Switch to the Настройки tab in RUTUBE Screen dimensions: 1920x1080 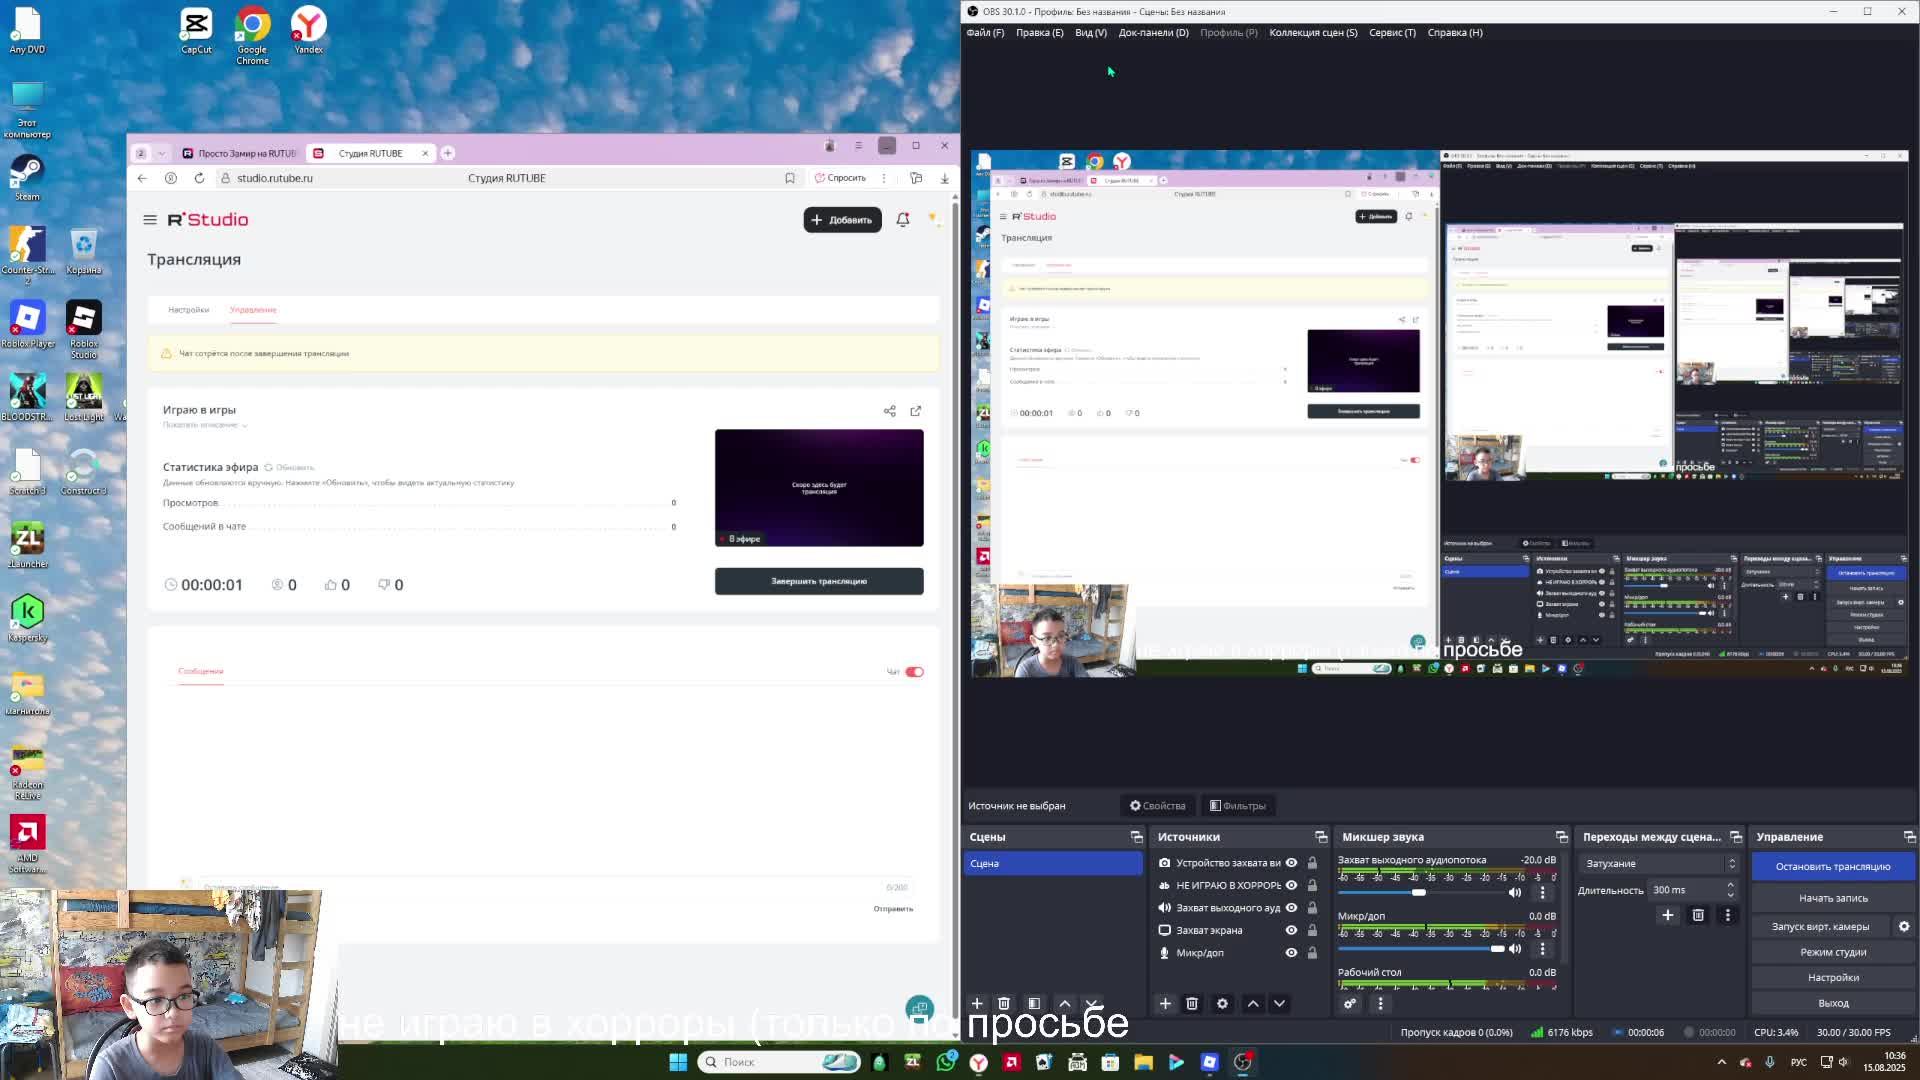pos(188,310)
